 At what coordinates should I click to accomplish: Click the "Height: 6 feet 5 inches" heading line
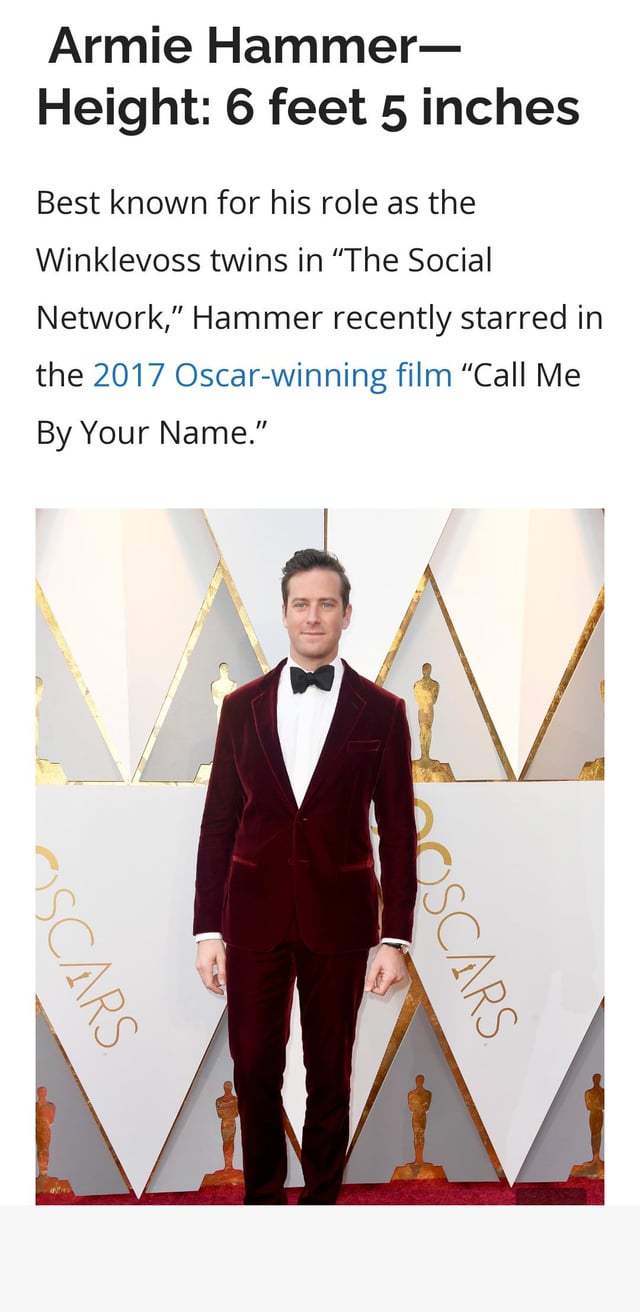[308, 108]
